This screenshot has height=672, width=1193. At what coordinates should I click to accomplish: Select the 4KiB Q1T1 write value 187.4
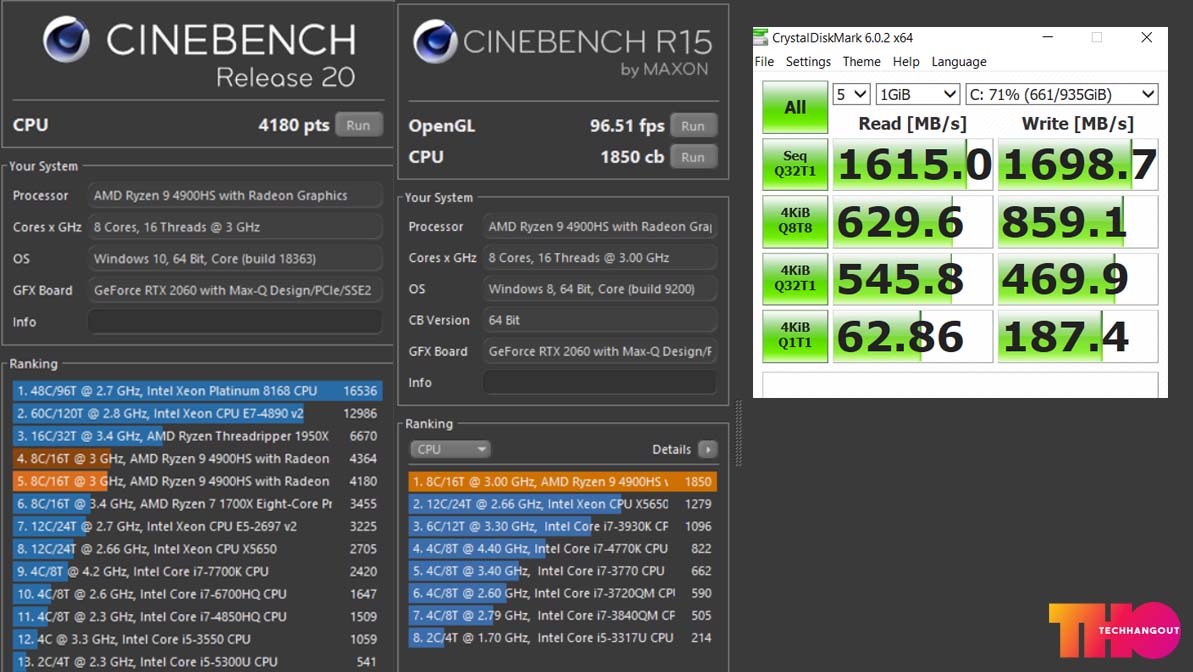pyautogui.click(x=1078, y=336)
